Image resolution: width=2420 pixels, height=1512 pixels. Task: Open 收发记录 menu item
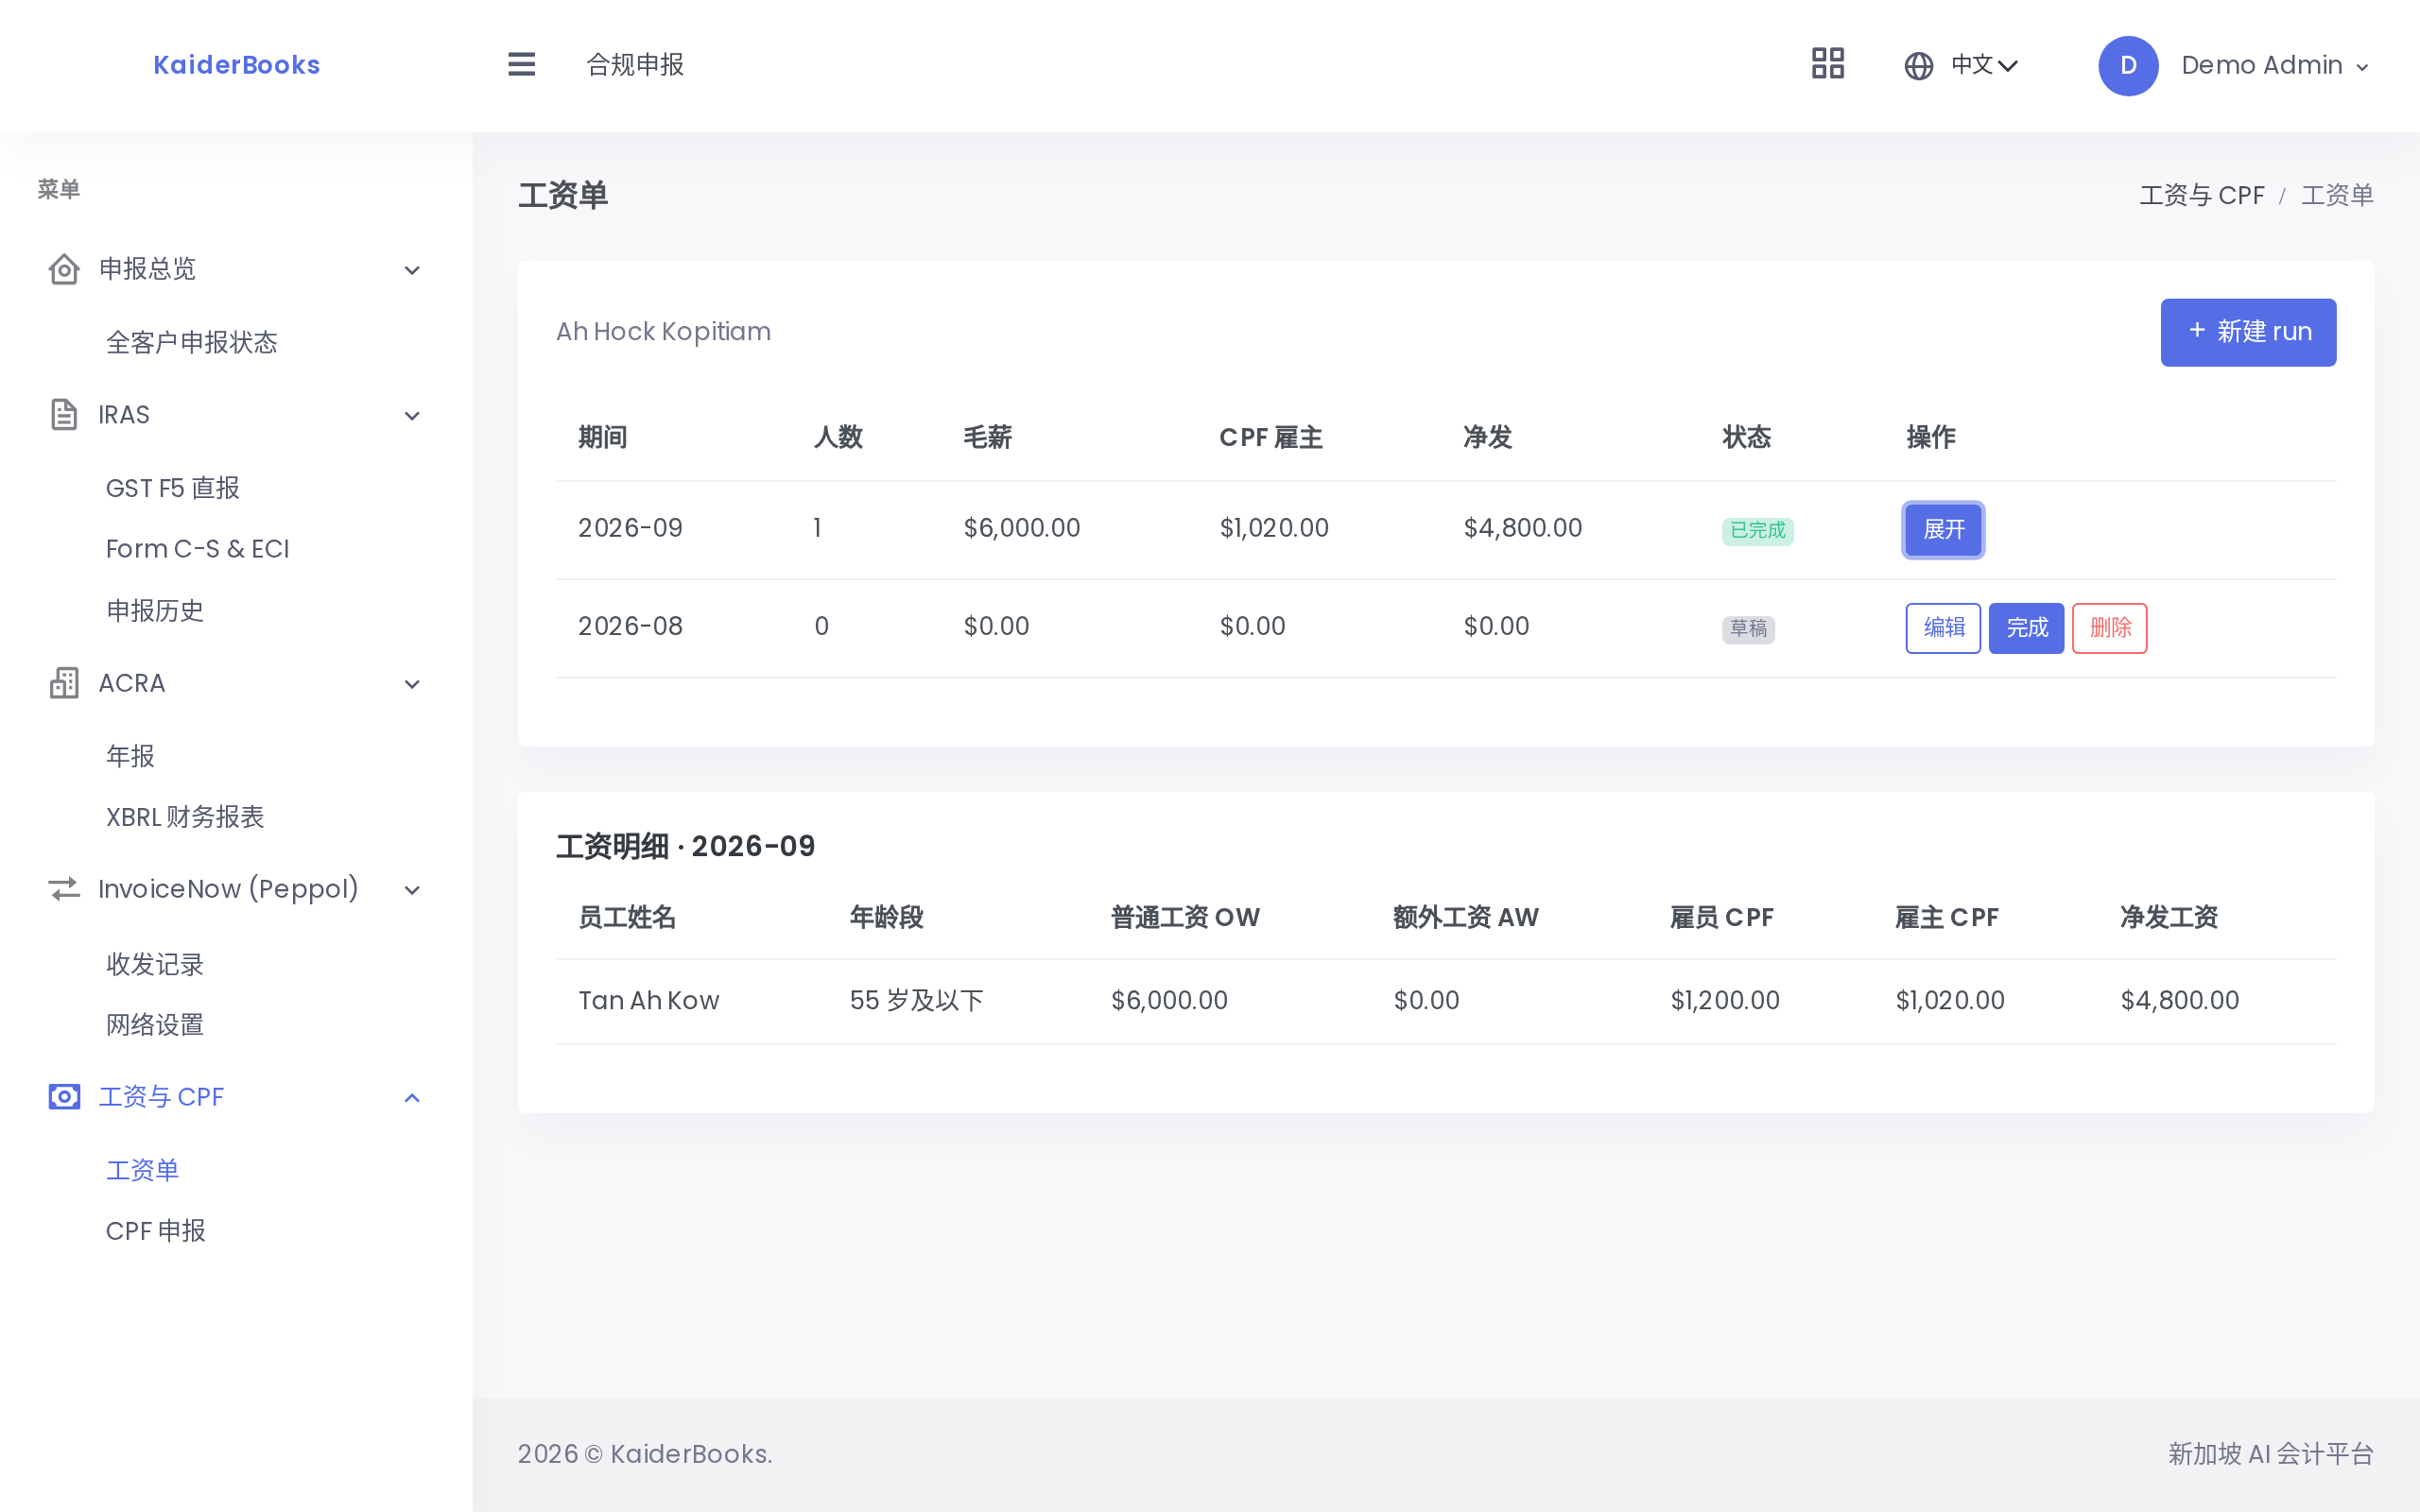click(155, 964)
